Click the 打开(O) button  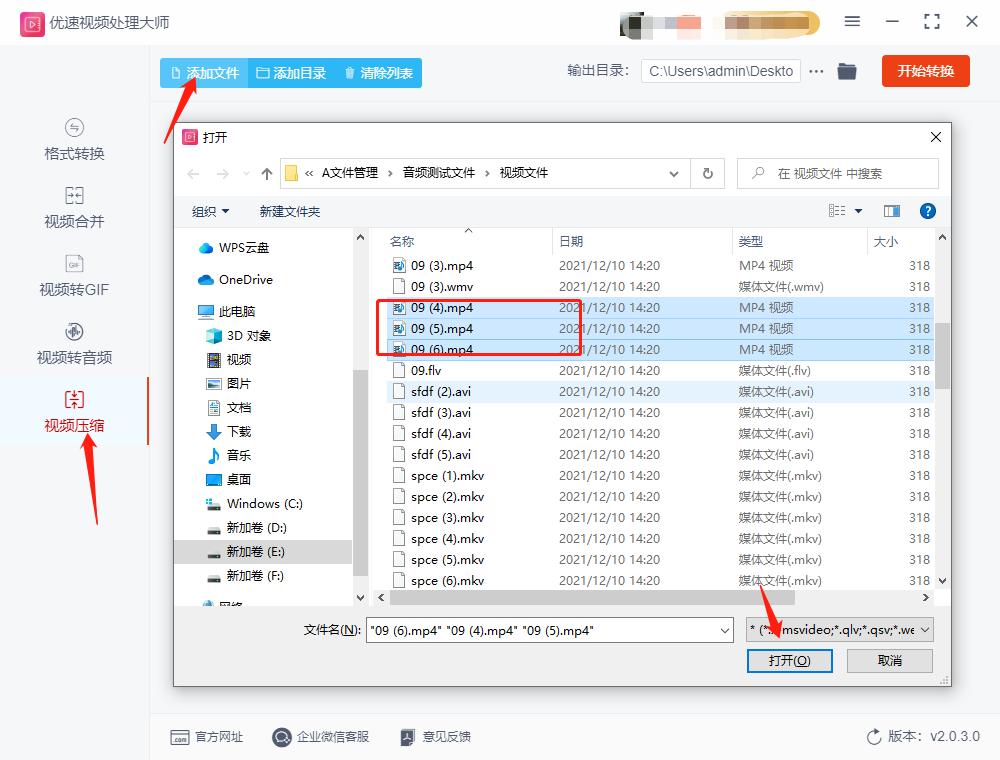[x=789, y=660]
